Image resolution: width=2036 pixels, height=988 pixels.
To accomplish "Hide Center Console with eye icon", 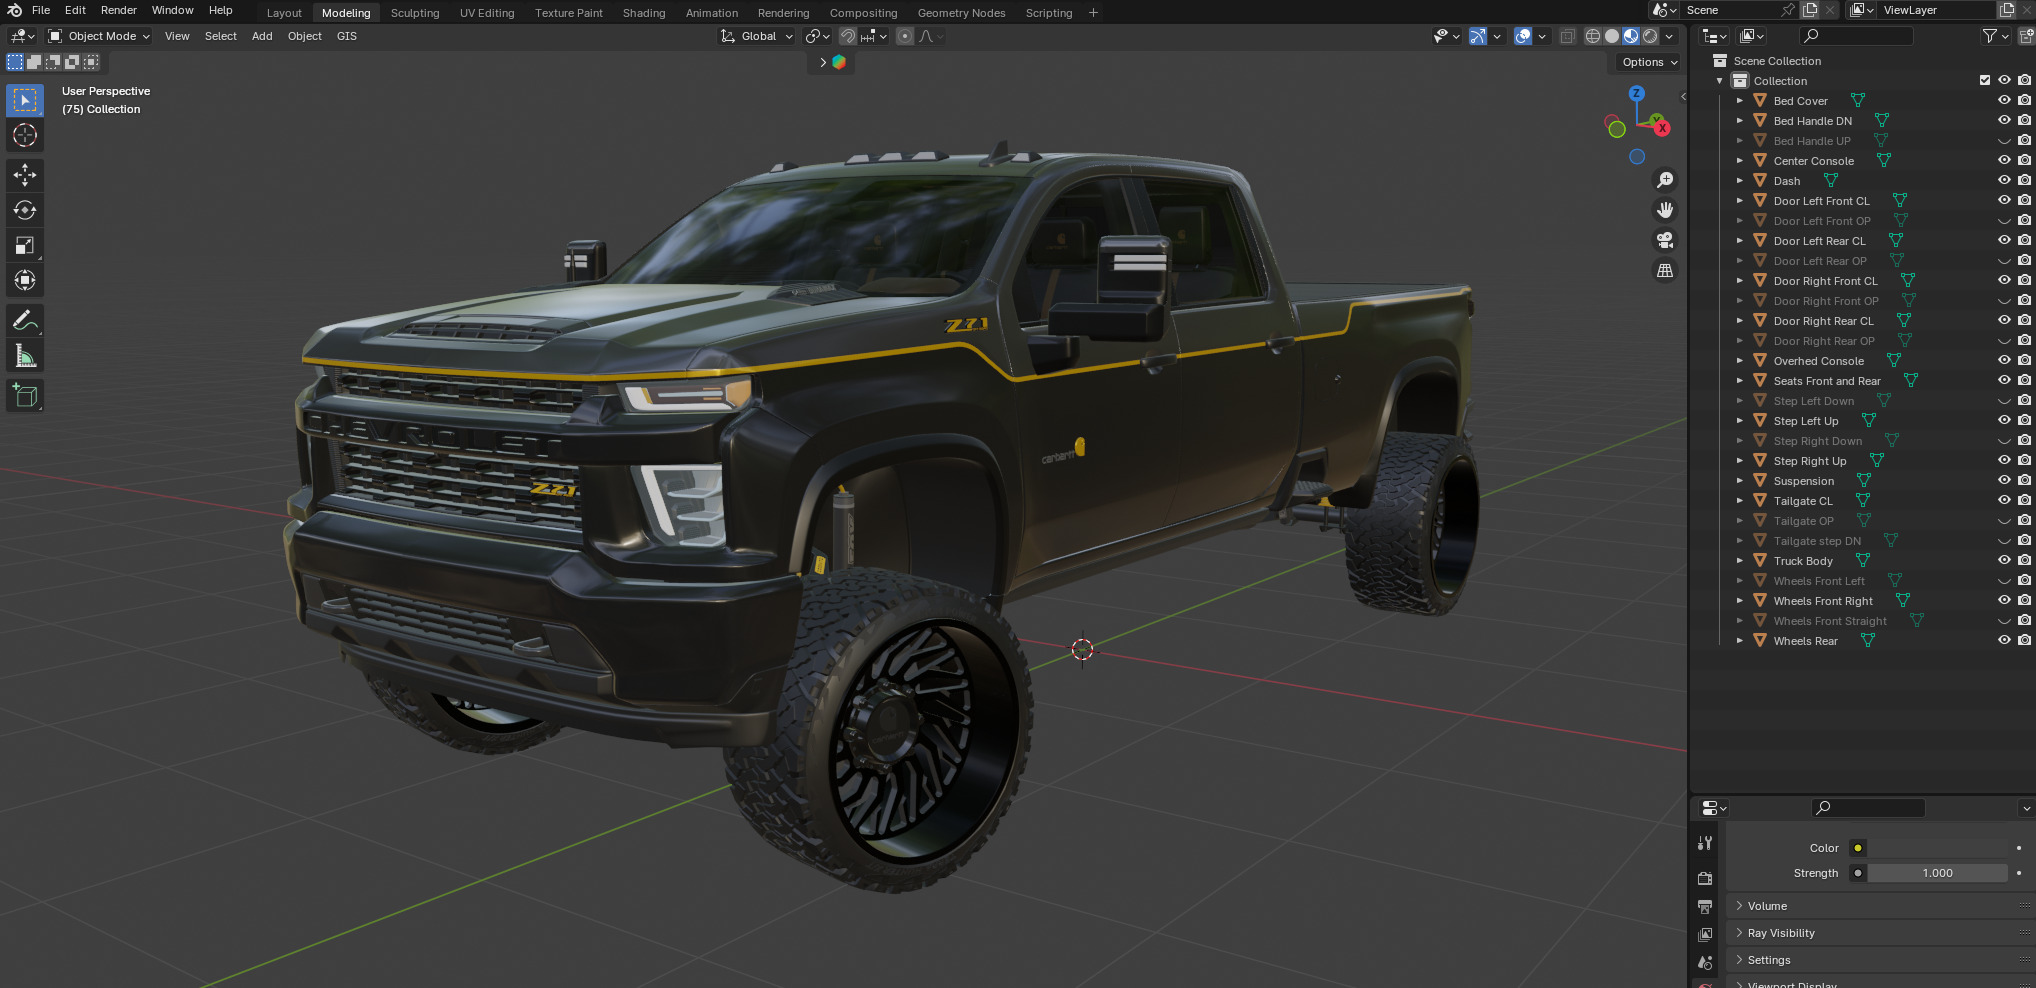I will click(x=2004, y=160).
